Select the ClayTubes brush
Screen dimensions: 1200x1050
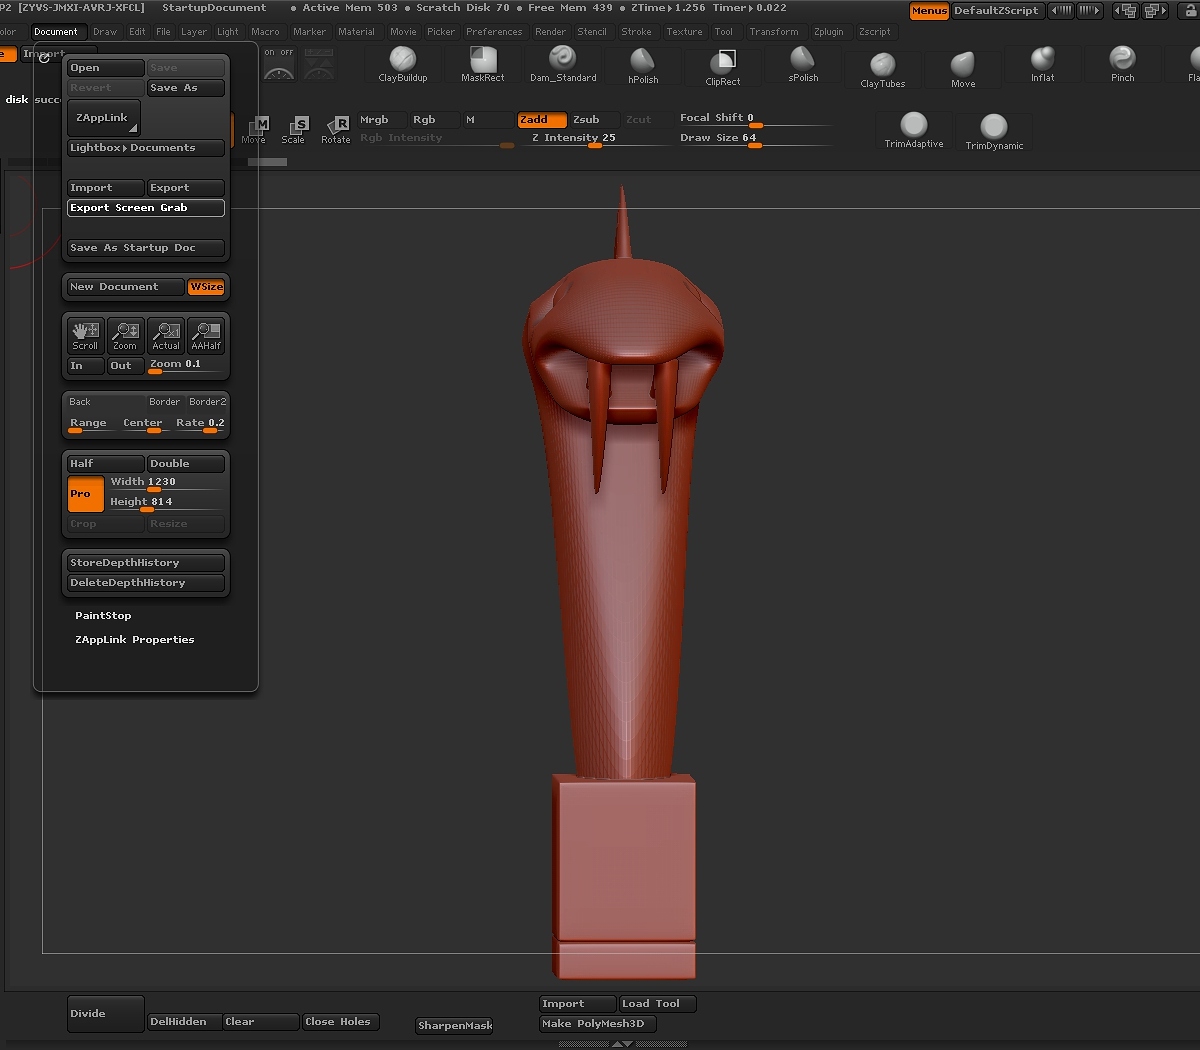[x=883, y=70]
